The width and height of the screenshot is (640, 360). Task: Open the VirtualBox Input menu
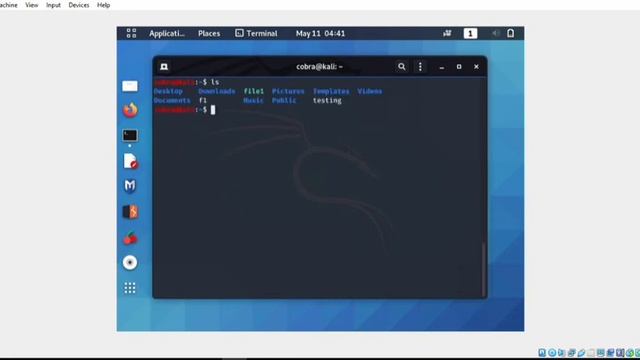[53, 5]
